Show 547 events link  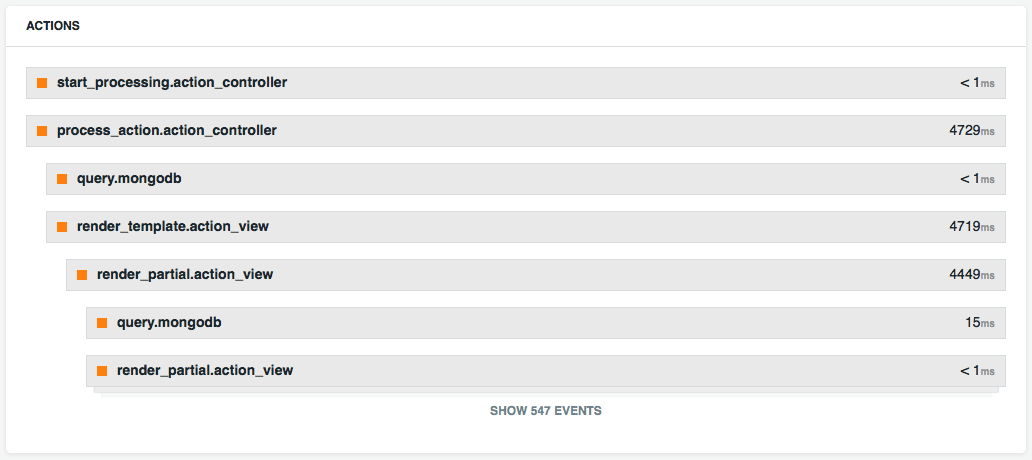coord(546,411)
